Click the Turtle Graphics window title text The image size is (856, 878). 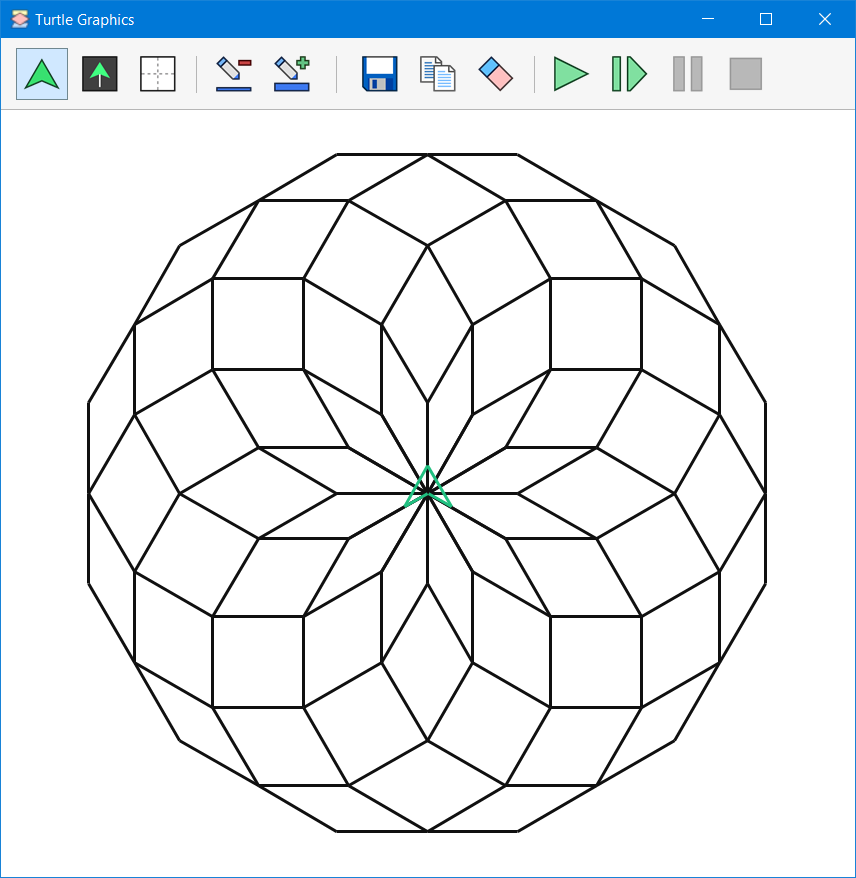[85, 19]
